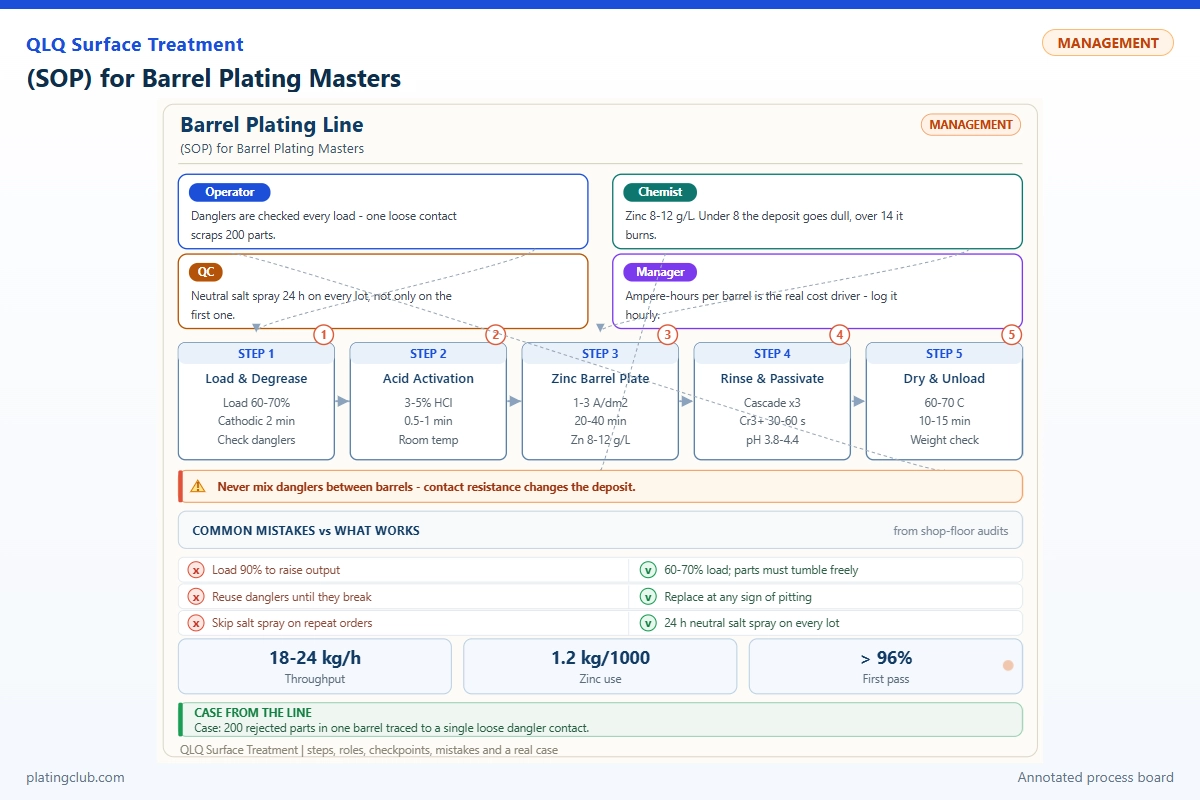The width and height of the screenshot is (1200, 800).
Task: Click 'Check danglers' in Step 1
Action: point(256,440)
